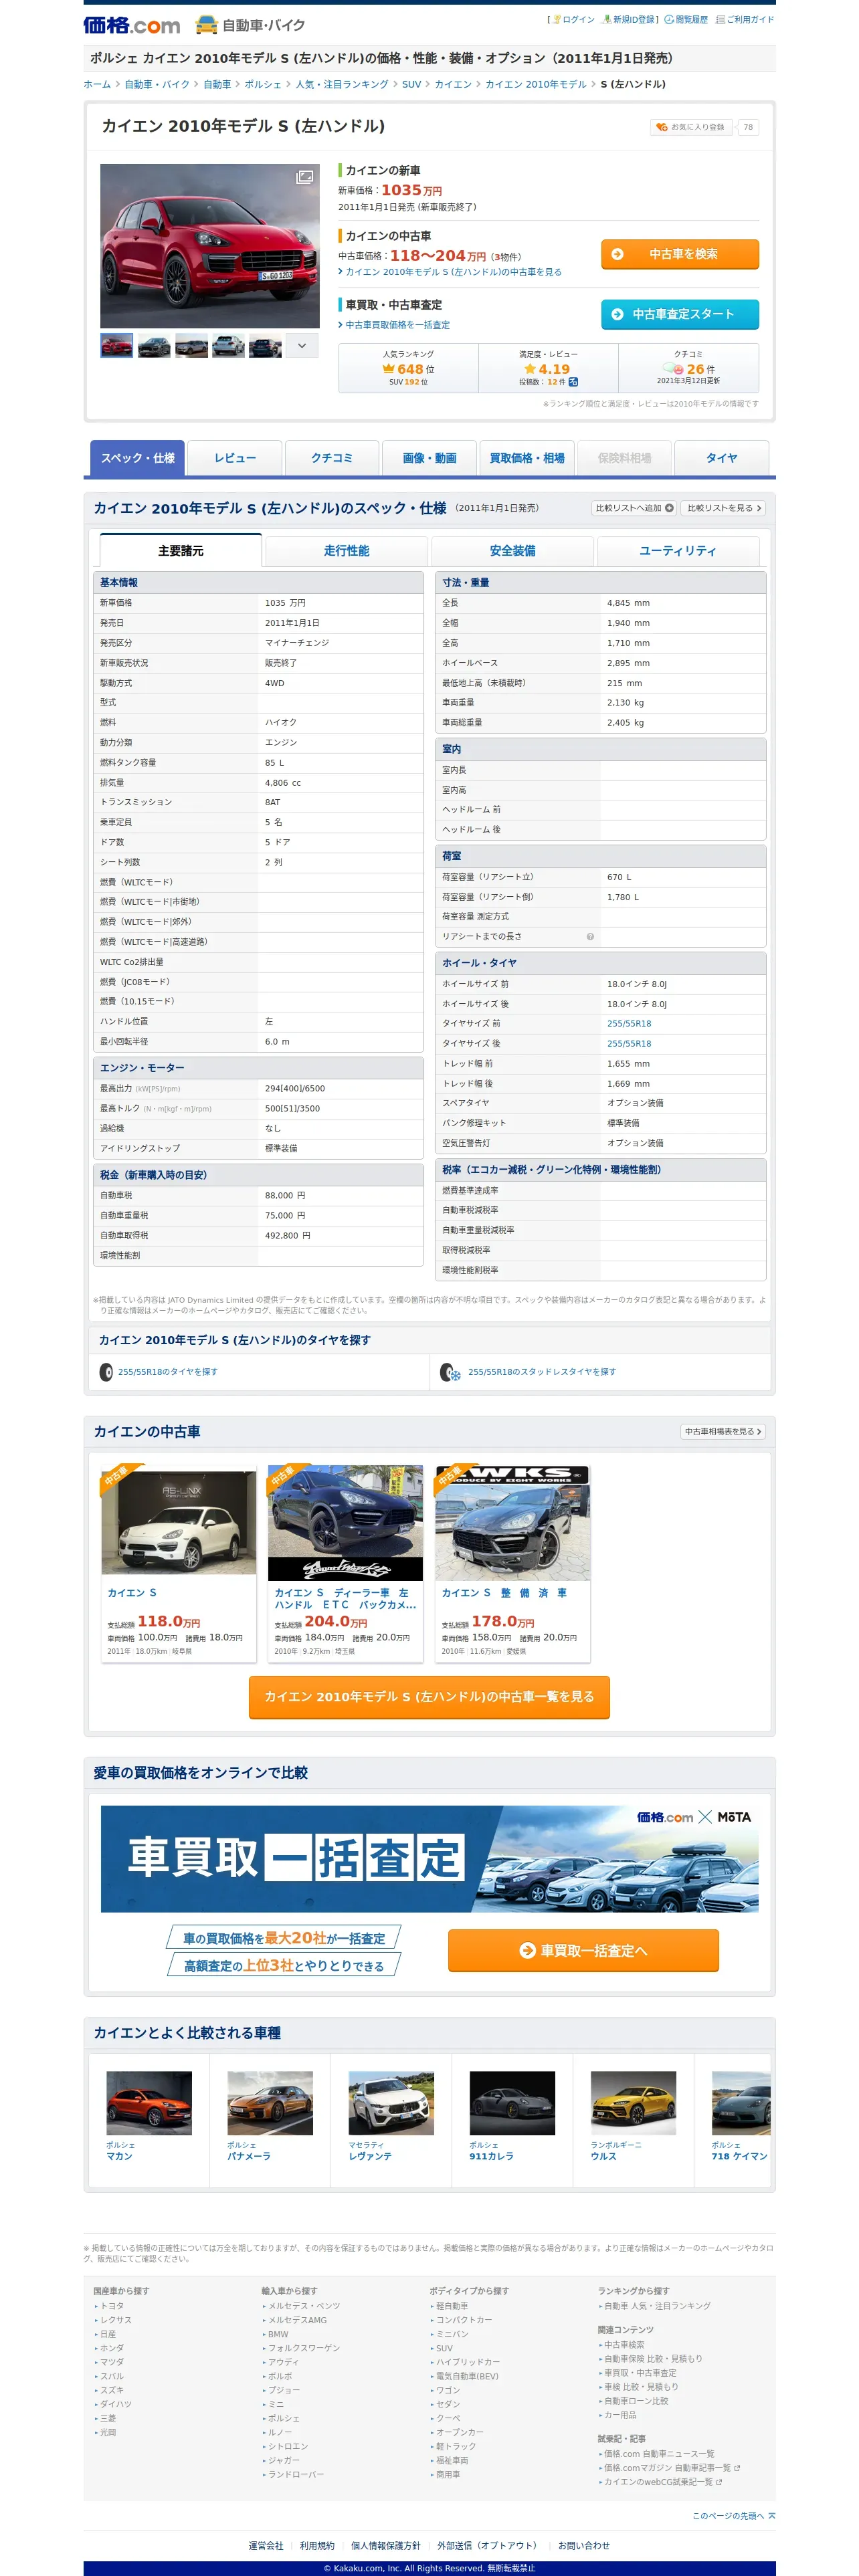859x2576 pixels.
Task: Click the 車買取一括査定 banner image
Action: click(x=429, y=1859)
